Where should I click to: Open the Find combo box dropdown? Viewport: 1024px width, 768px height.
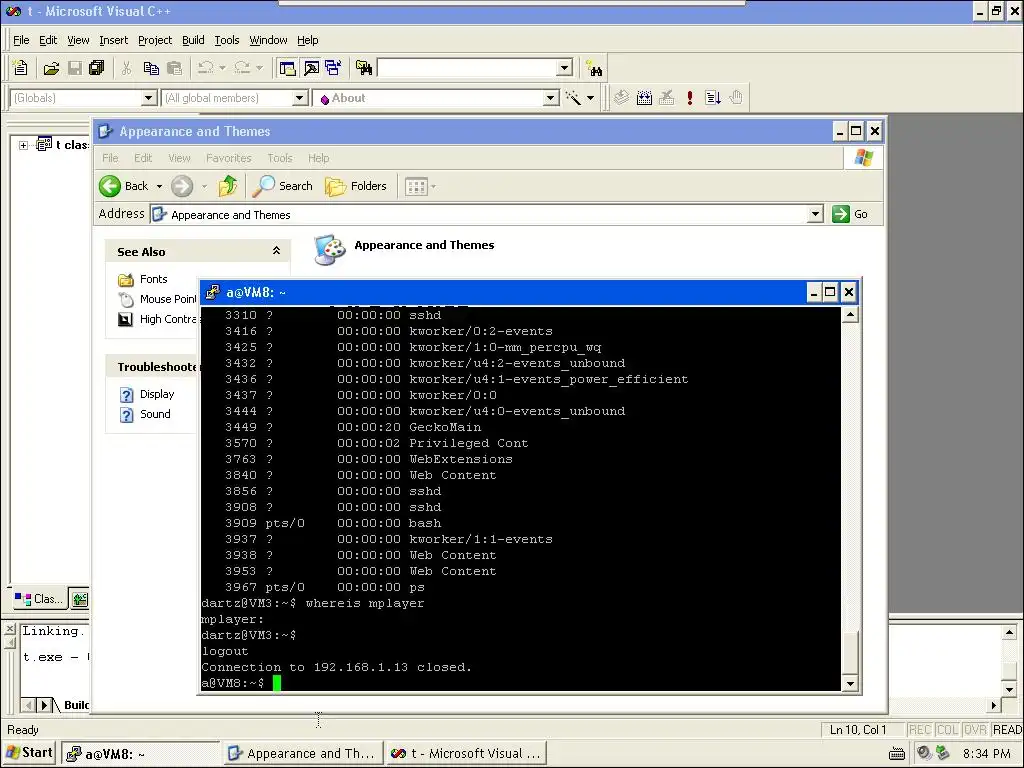[565, 68]
